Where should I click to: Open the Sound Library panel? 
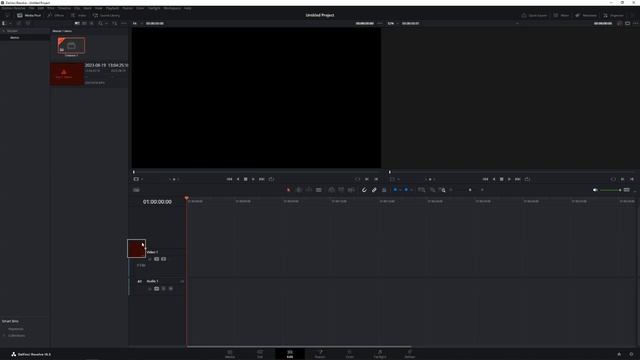point(106,15)
